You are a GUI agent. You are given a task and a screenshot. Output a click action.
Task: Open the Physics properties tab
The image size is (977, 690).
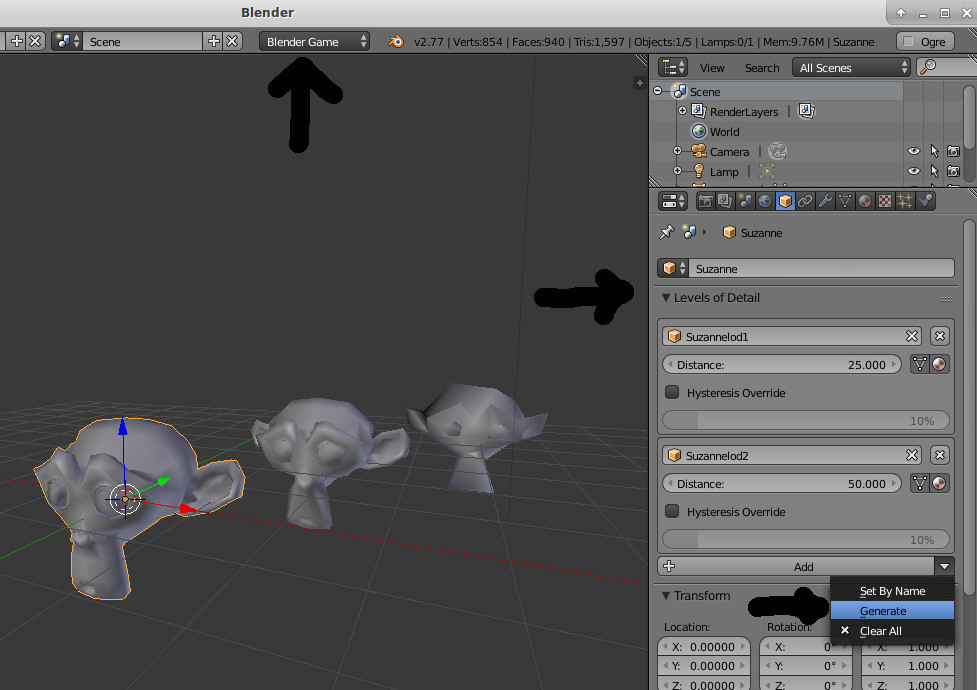coord(925,201)
